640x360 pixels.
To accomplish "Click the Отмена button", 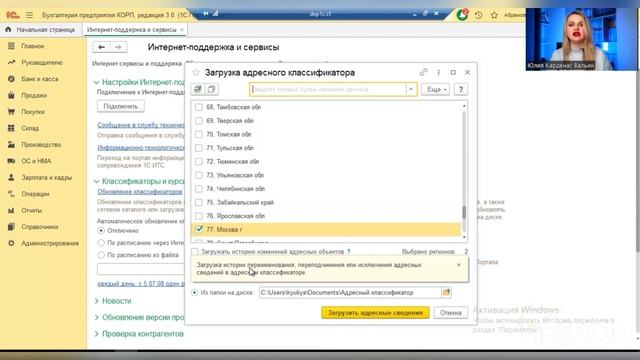I will (x=451, y=313).
